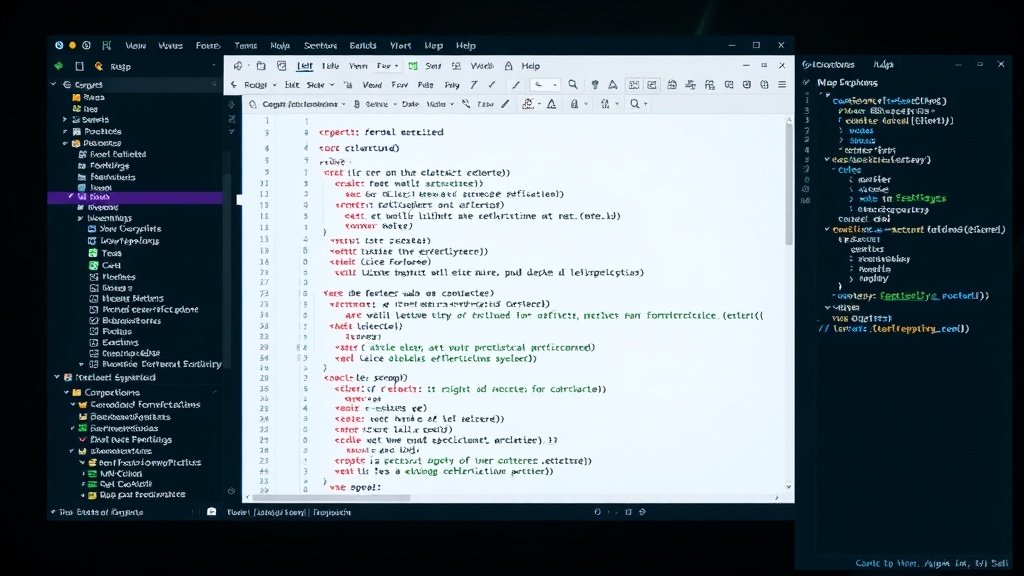Open the "Side" dropdown in the editor toolbar
Image resolution: width=1024 pixels, height=576 pixels.
320,85
